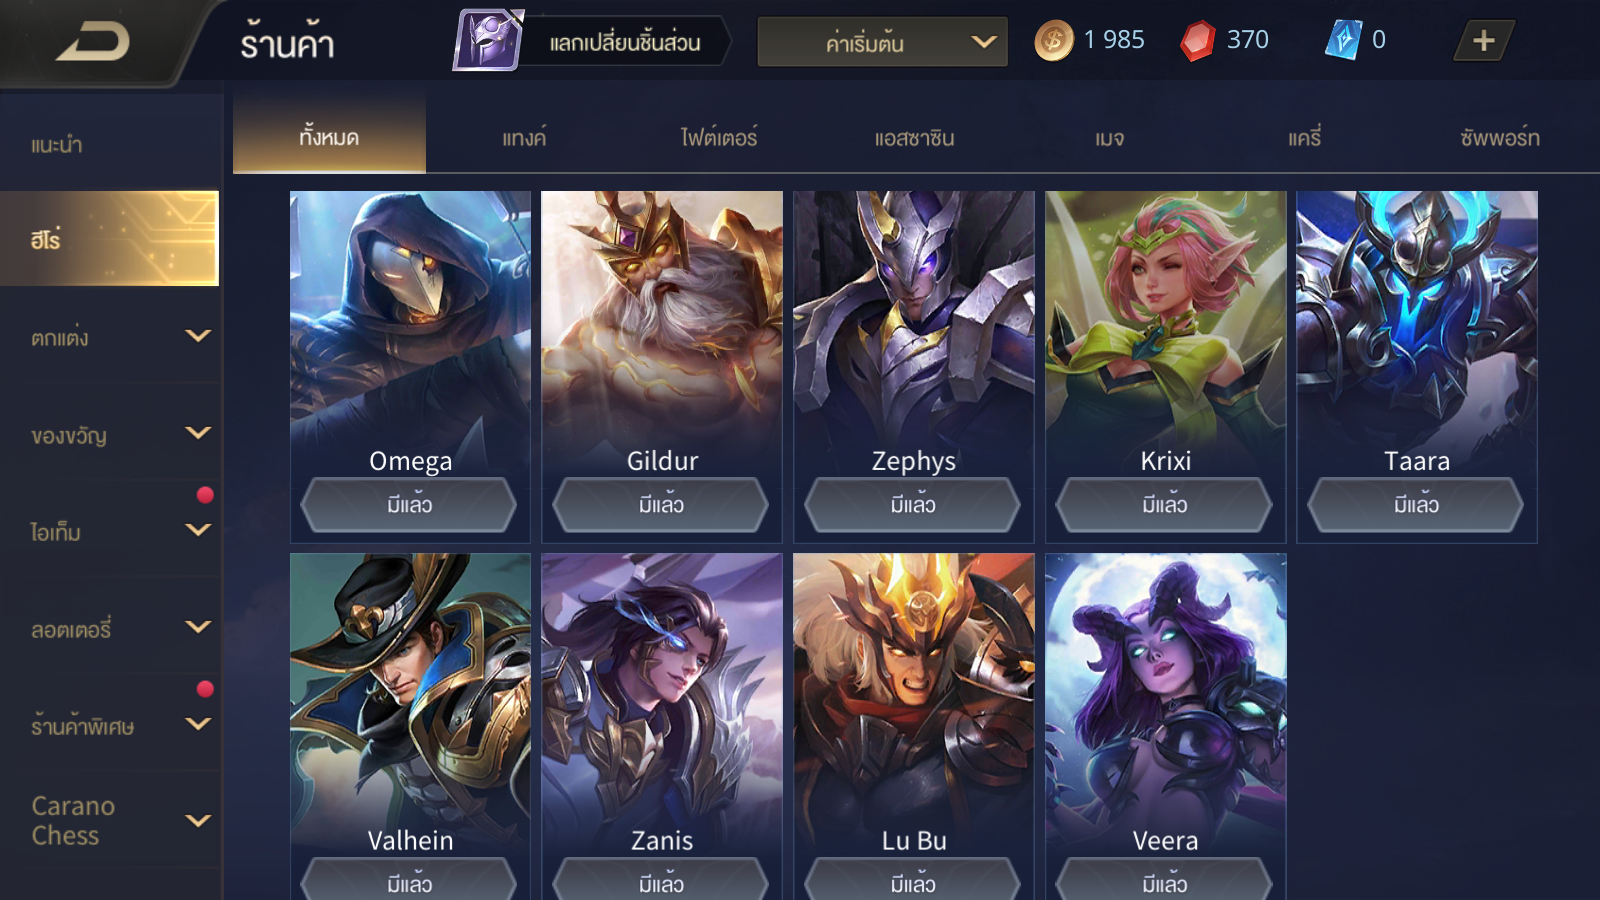The image size is (1600, 900).
Task: Switch to the แอสซาซิน hero tab
Action: (914, 137)
